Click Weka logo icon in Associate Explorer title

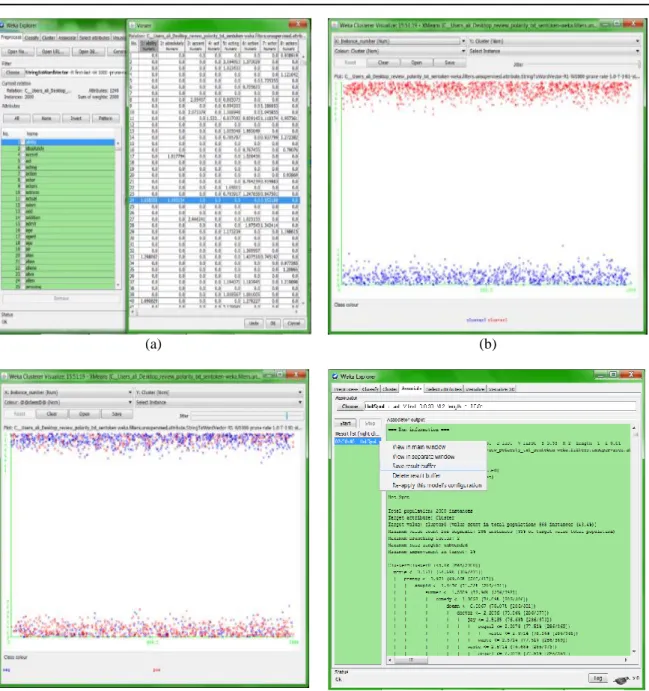click(x=335, y=376)
